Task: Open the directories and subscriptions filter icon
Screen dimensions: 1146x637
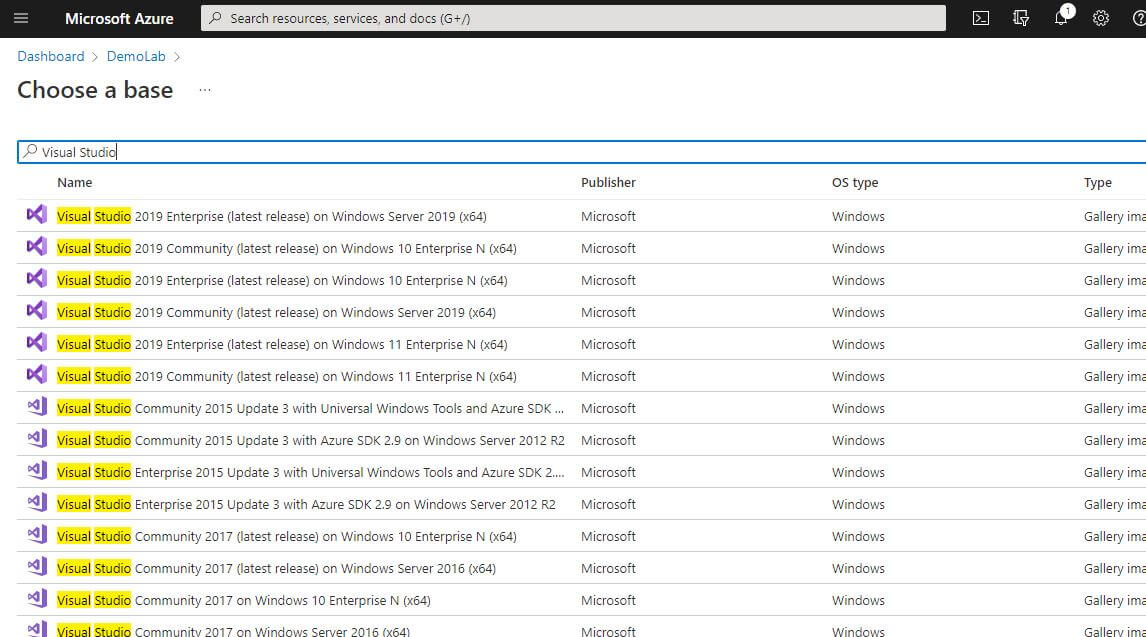Action: tap(1021, 18)
